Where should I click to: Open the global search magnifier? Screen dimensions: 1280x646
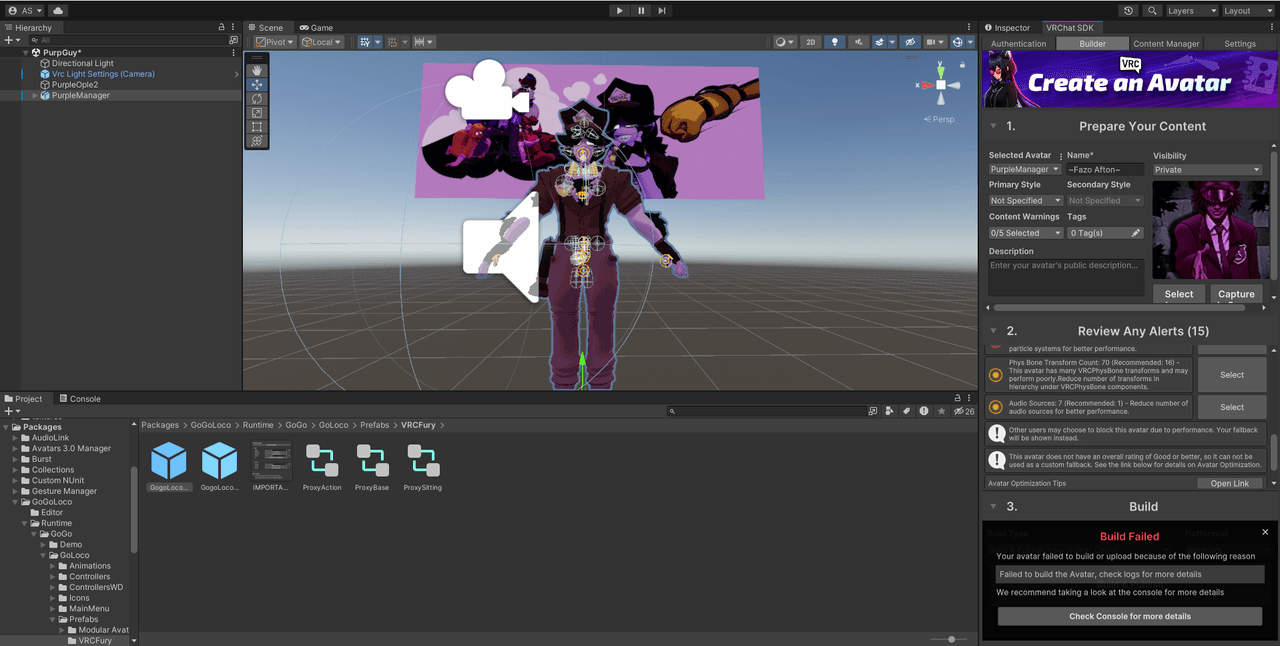pos(1153,10)
